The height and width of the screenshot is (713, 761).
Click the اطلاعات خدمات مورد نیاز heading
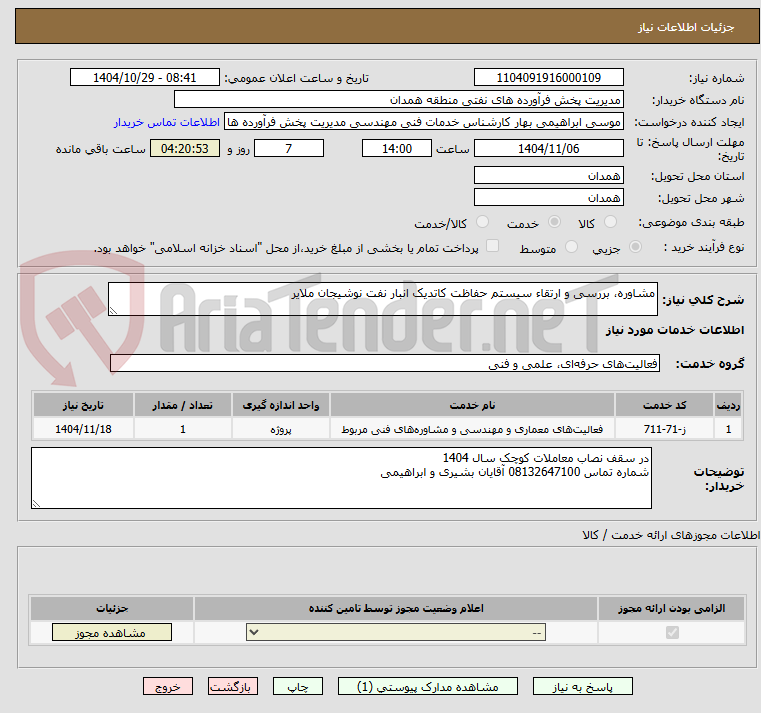tap(675, 331)
